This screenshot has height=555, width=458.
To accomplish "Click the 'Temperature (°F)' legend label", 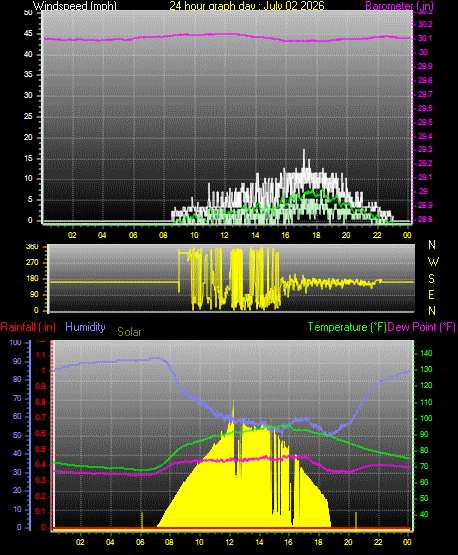I will tap(347, 327).
